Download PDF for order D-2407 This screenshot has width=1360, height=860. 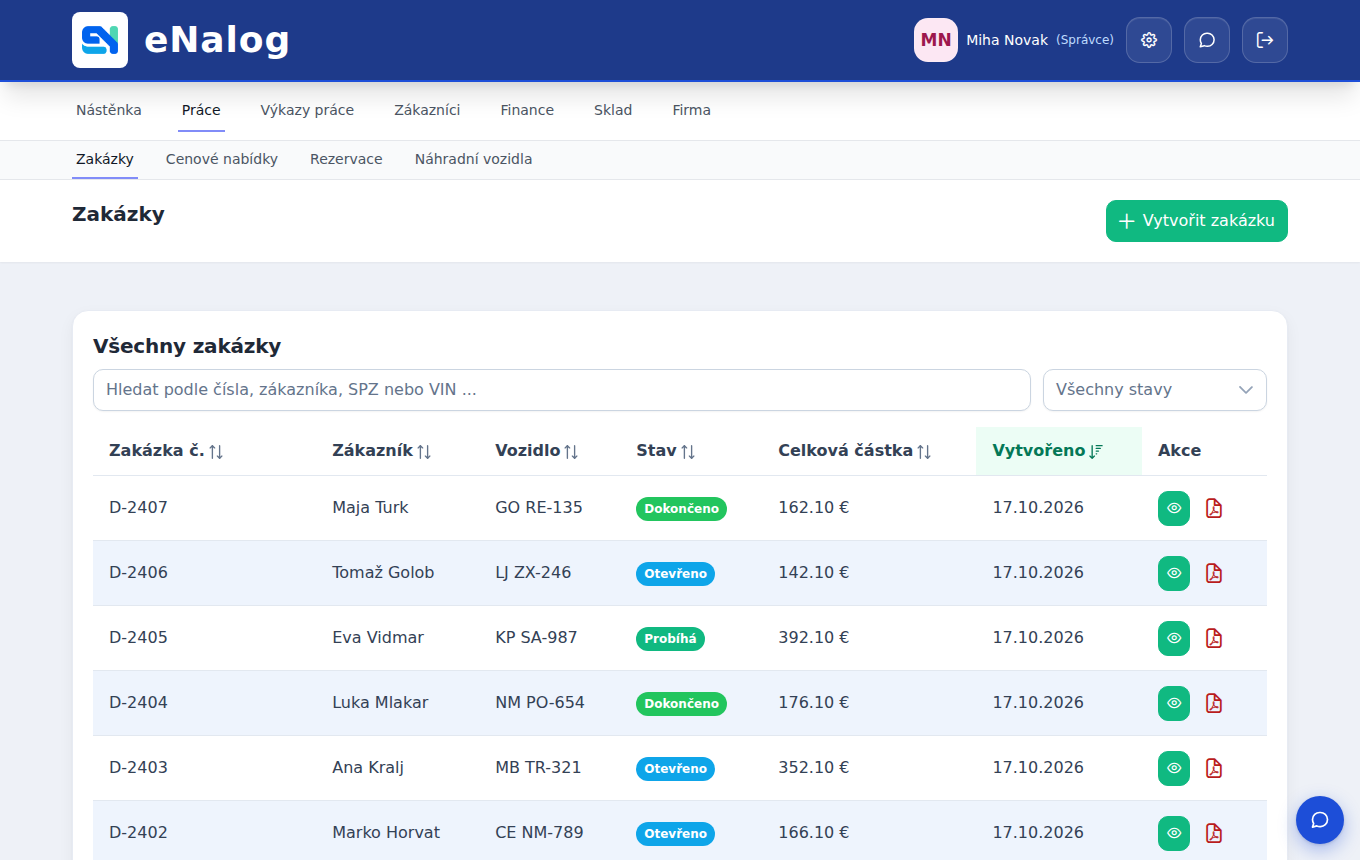pos(1214,508)
